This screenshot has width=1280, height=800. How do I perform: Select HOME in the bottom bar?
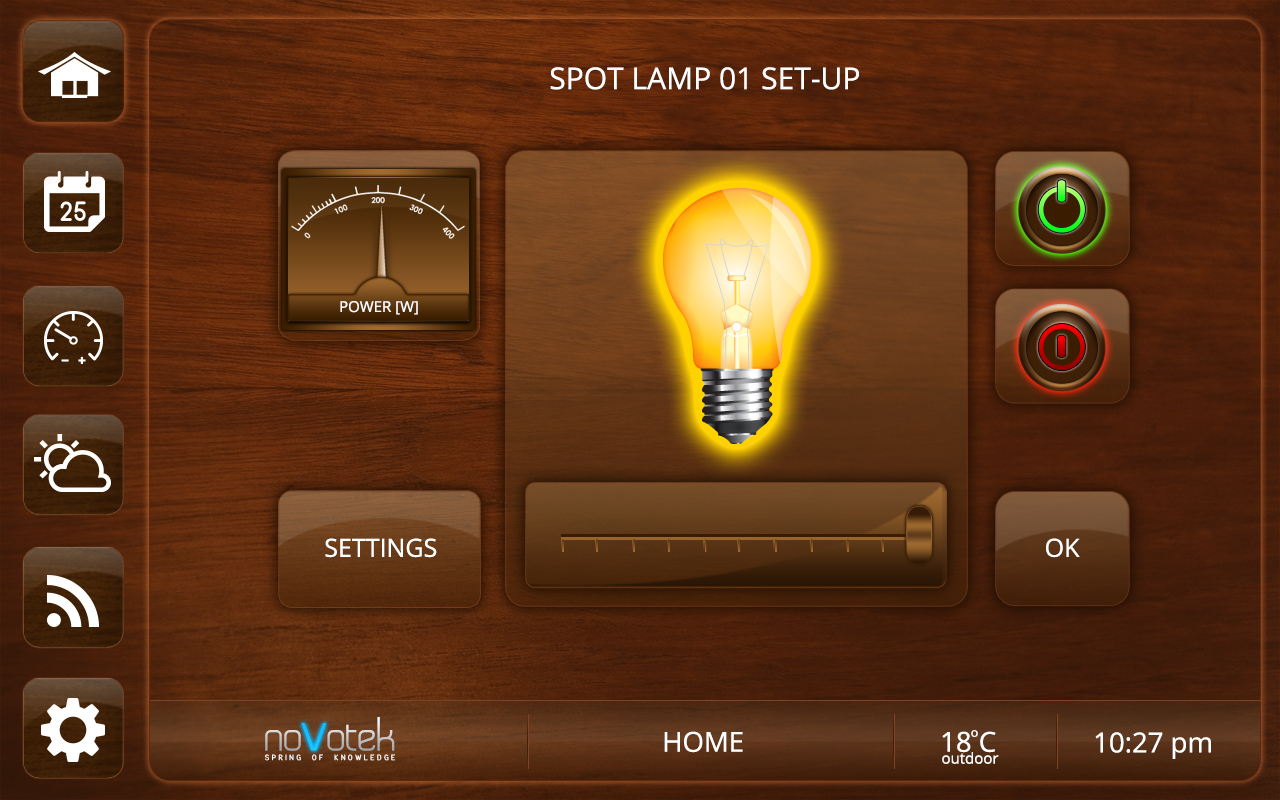tap(703, 742)
